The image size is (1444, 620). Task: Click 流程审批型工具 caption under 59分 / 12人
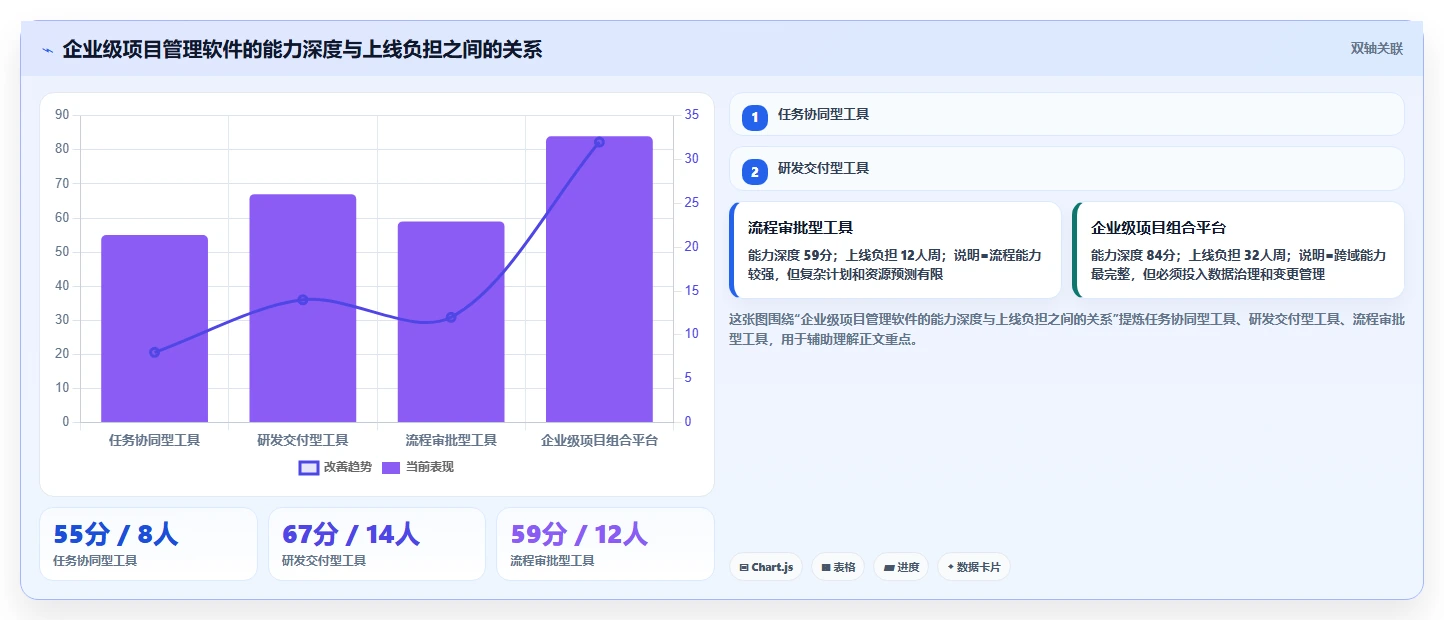point(552,561)
